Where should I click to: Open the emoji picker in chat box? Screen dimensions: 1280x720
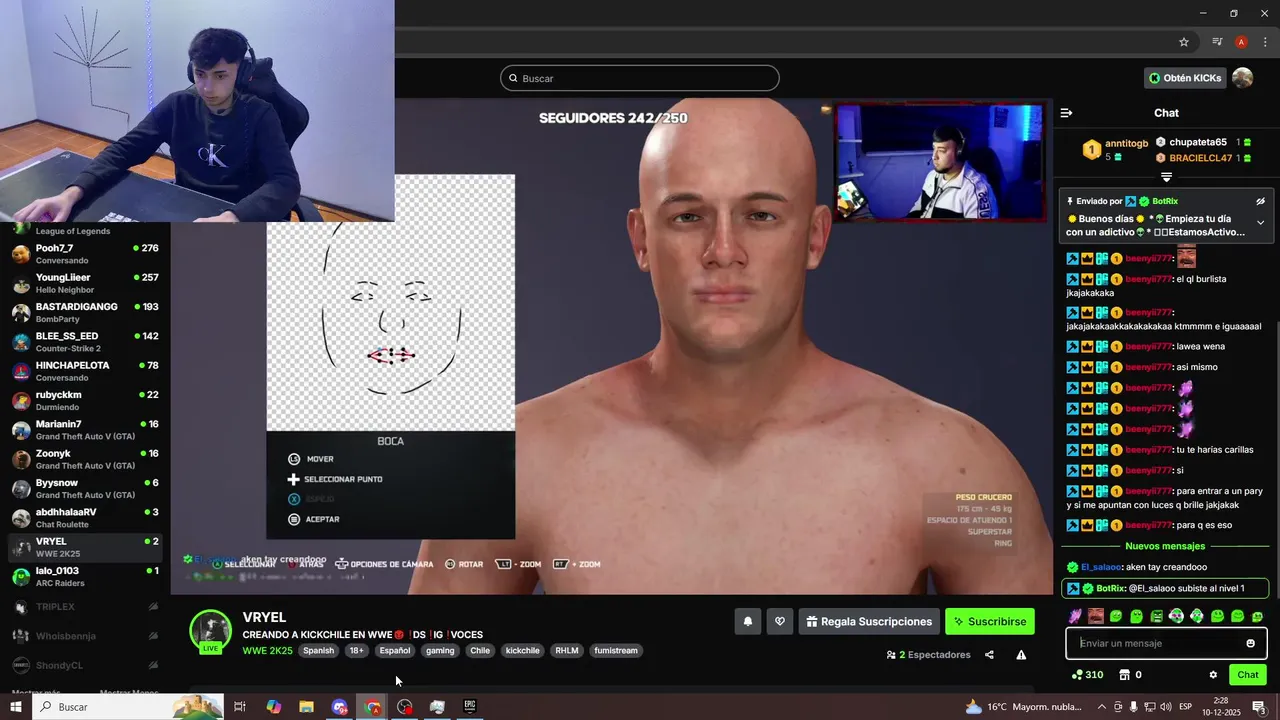pos(1250,643)
